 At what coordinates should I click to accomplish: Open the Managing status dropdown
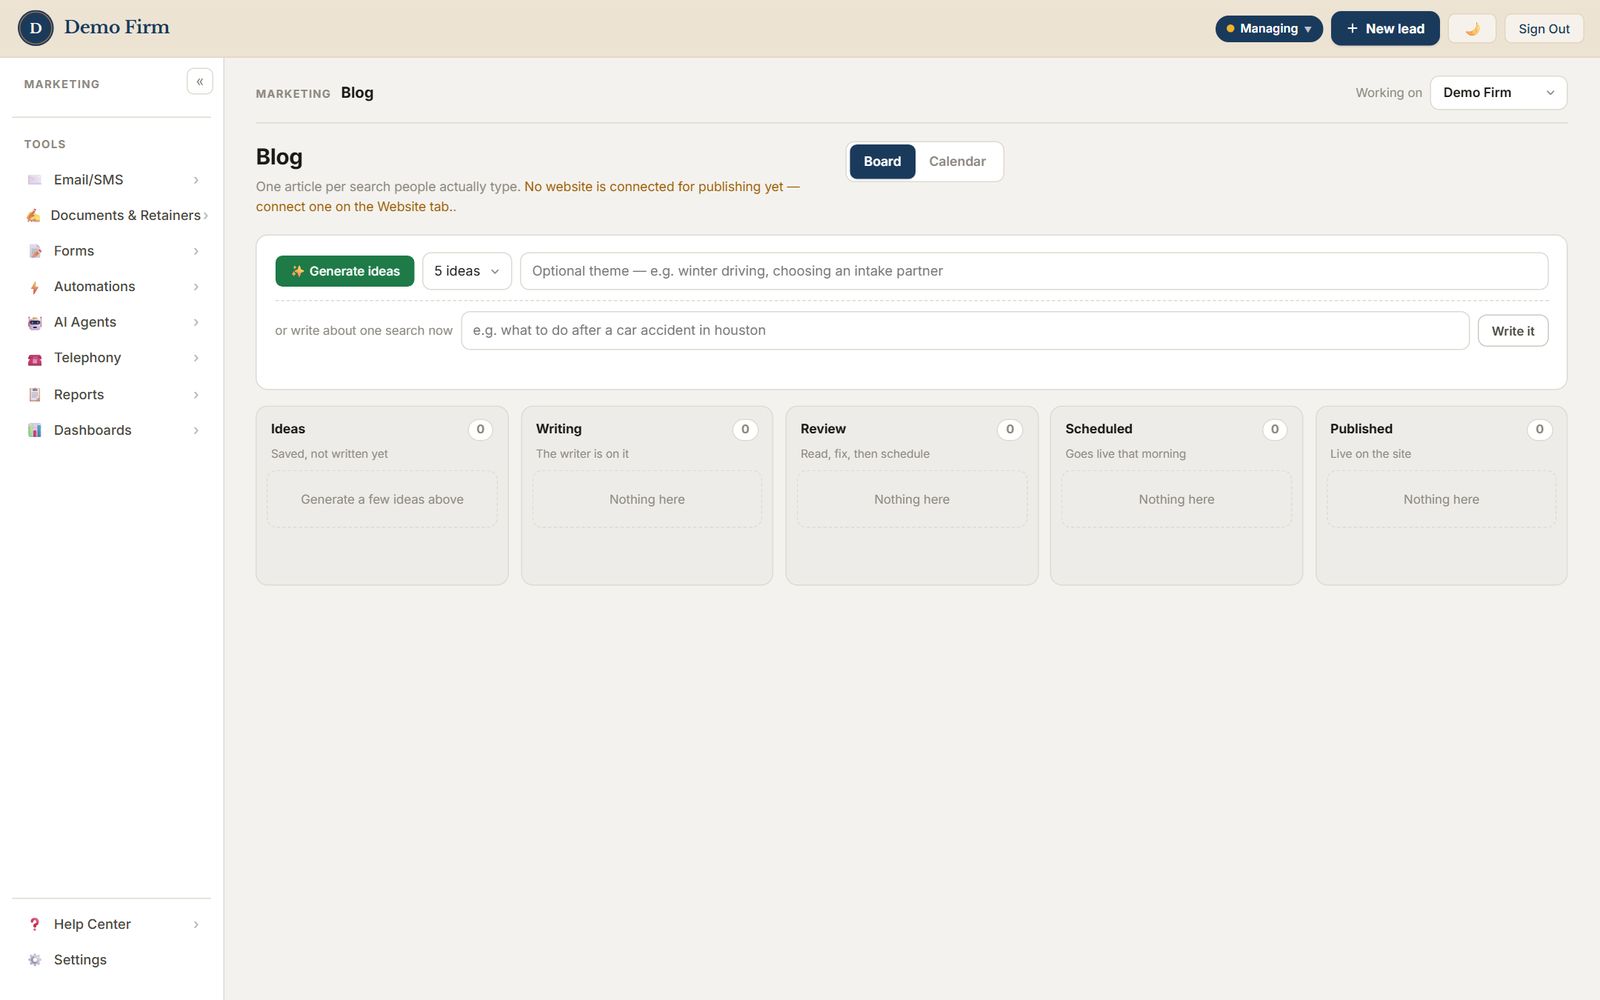tap(1269, 28)
